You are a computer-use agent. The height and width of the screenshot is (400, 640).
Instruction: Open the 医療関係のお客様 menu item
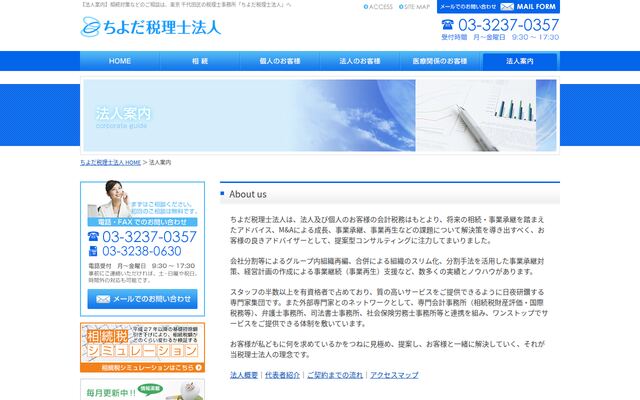440,61
